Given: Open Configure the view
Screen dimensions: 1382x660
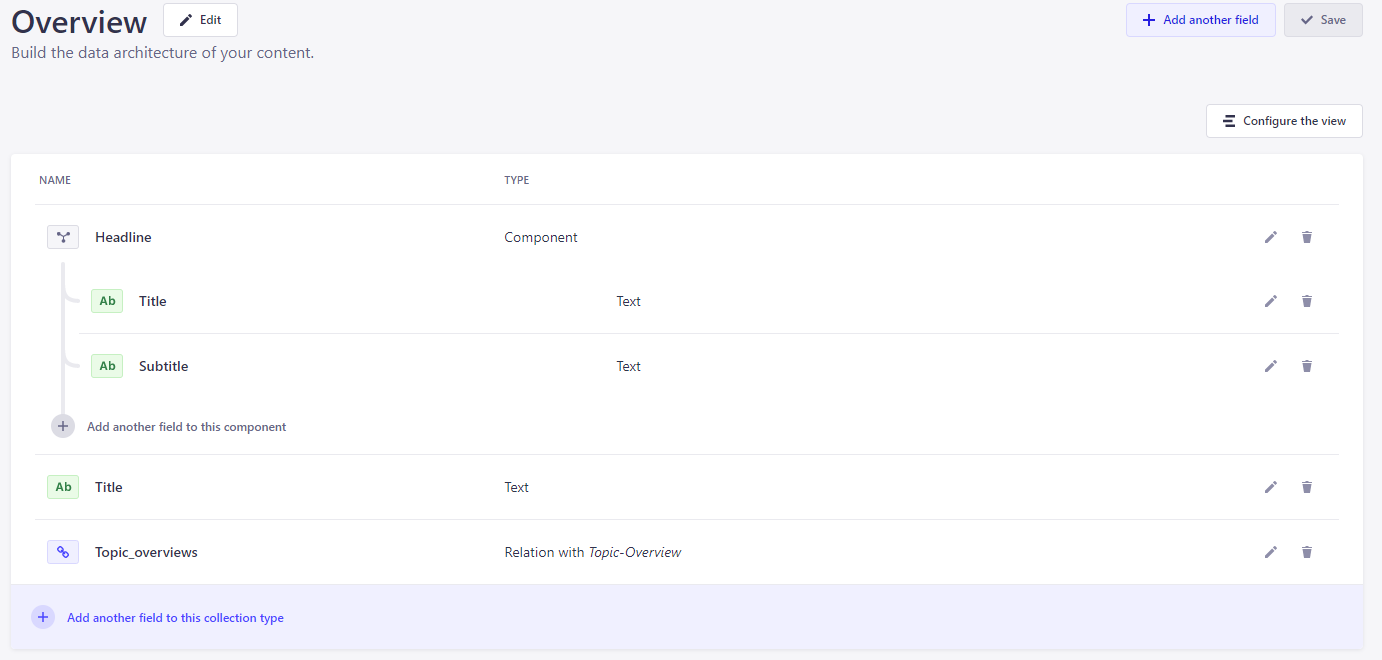Looking at the screenshot, I should pos(1284,121).
